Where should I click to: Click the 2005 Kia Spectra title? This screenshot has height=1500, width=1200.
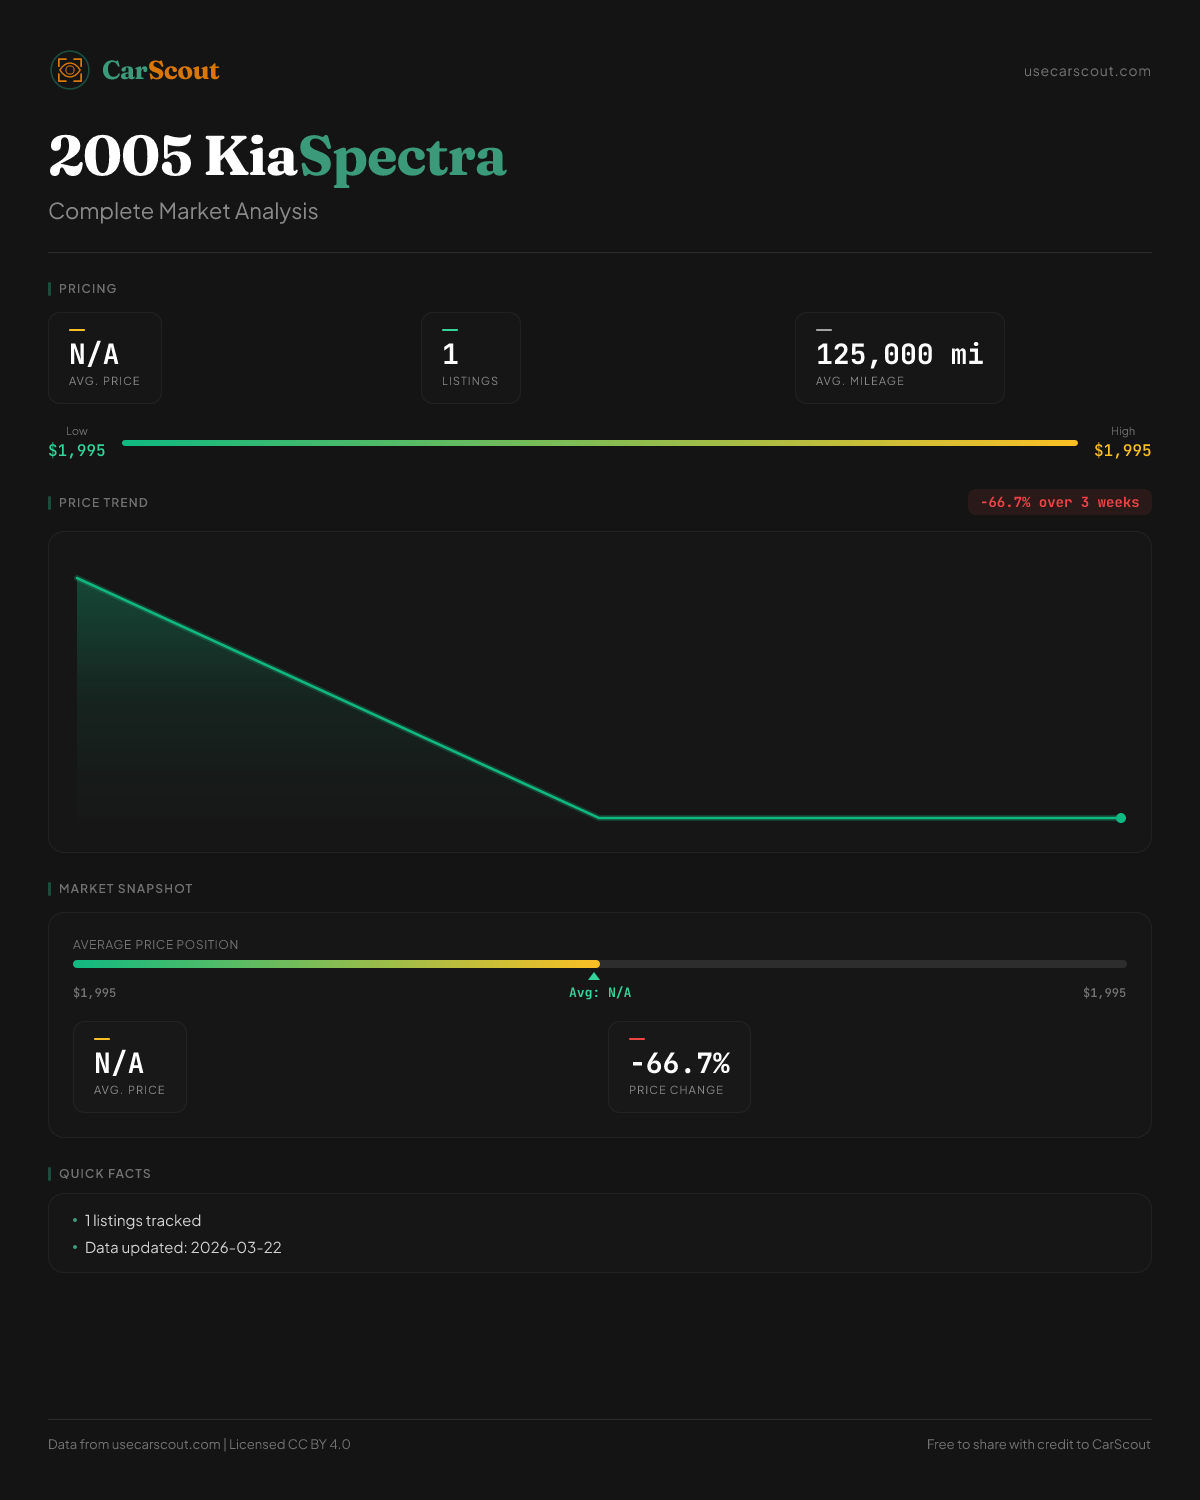[x=277, y=157]
